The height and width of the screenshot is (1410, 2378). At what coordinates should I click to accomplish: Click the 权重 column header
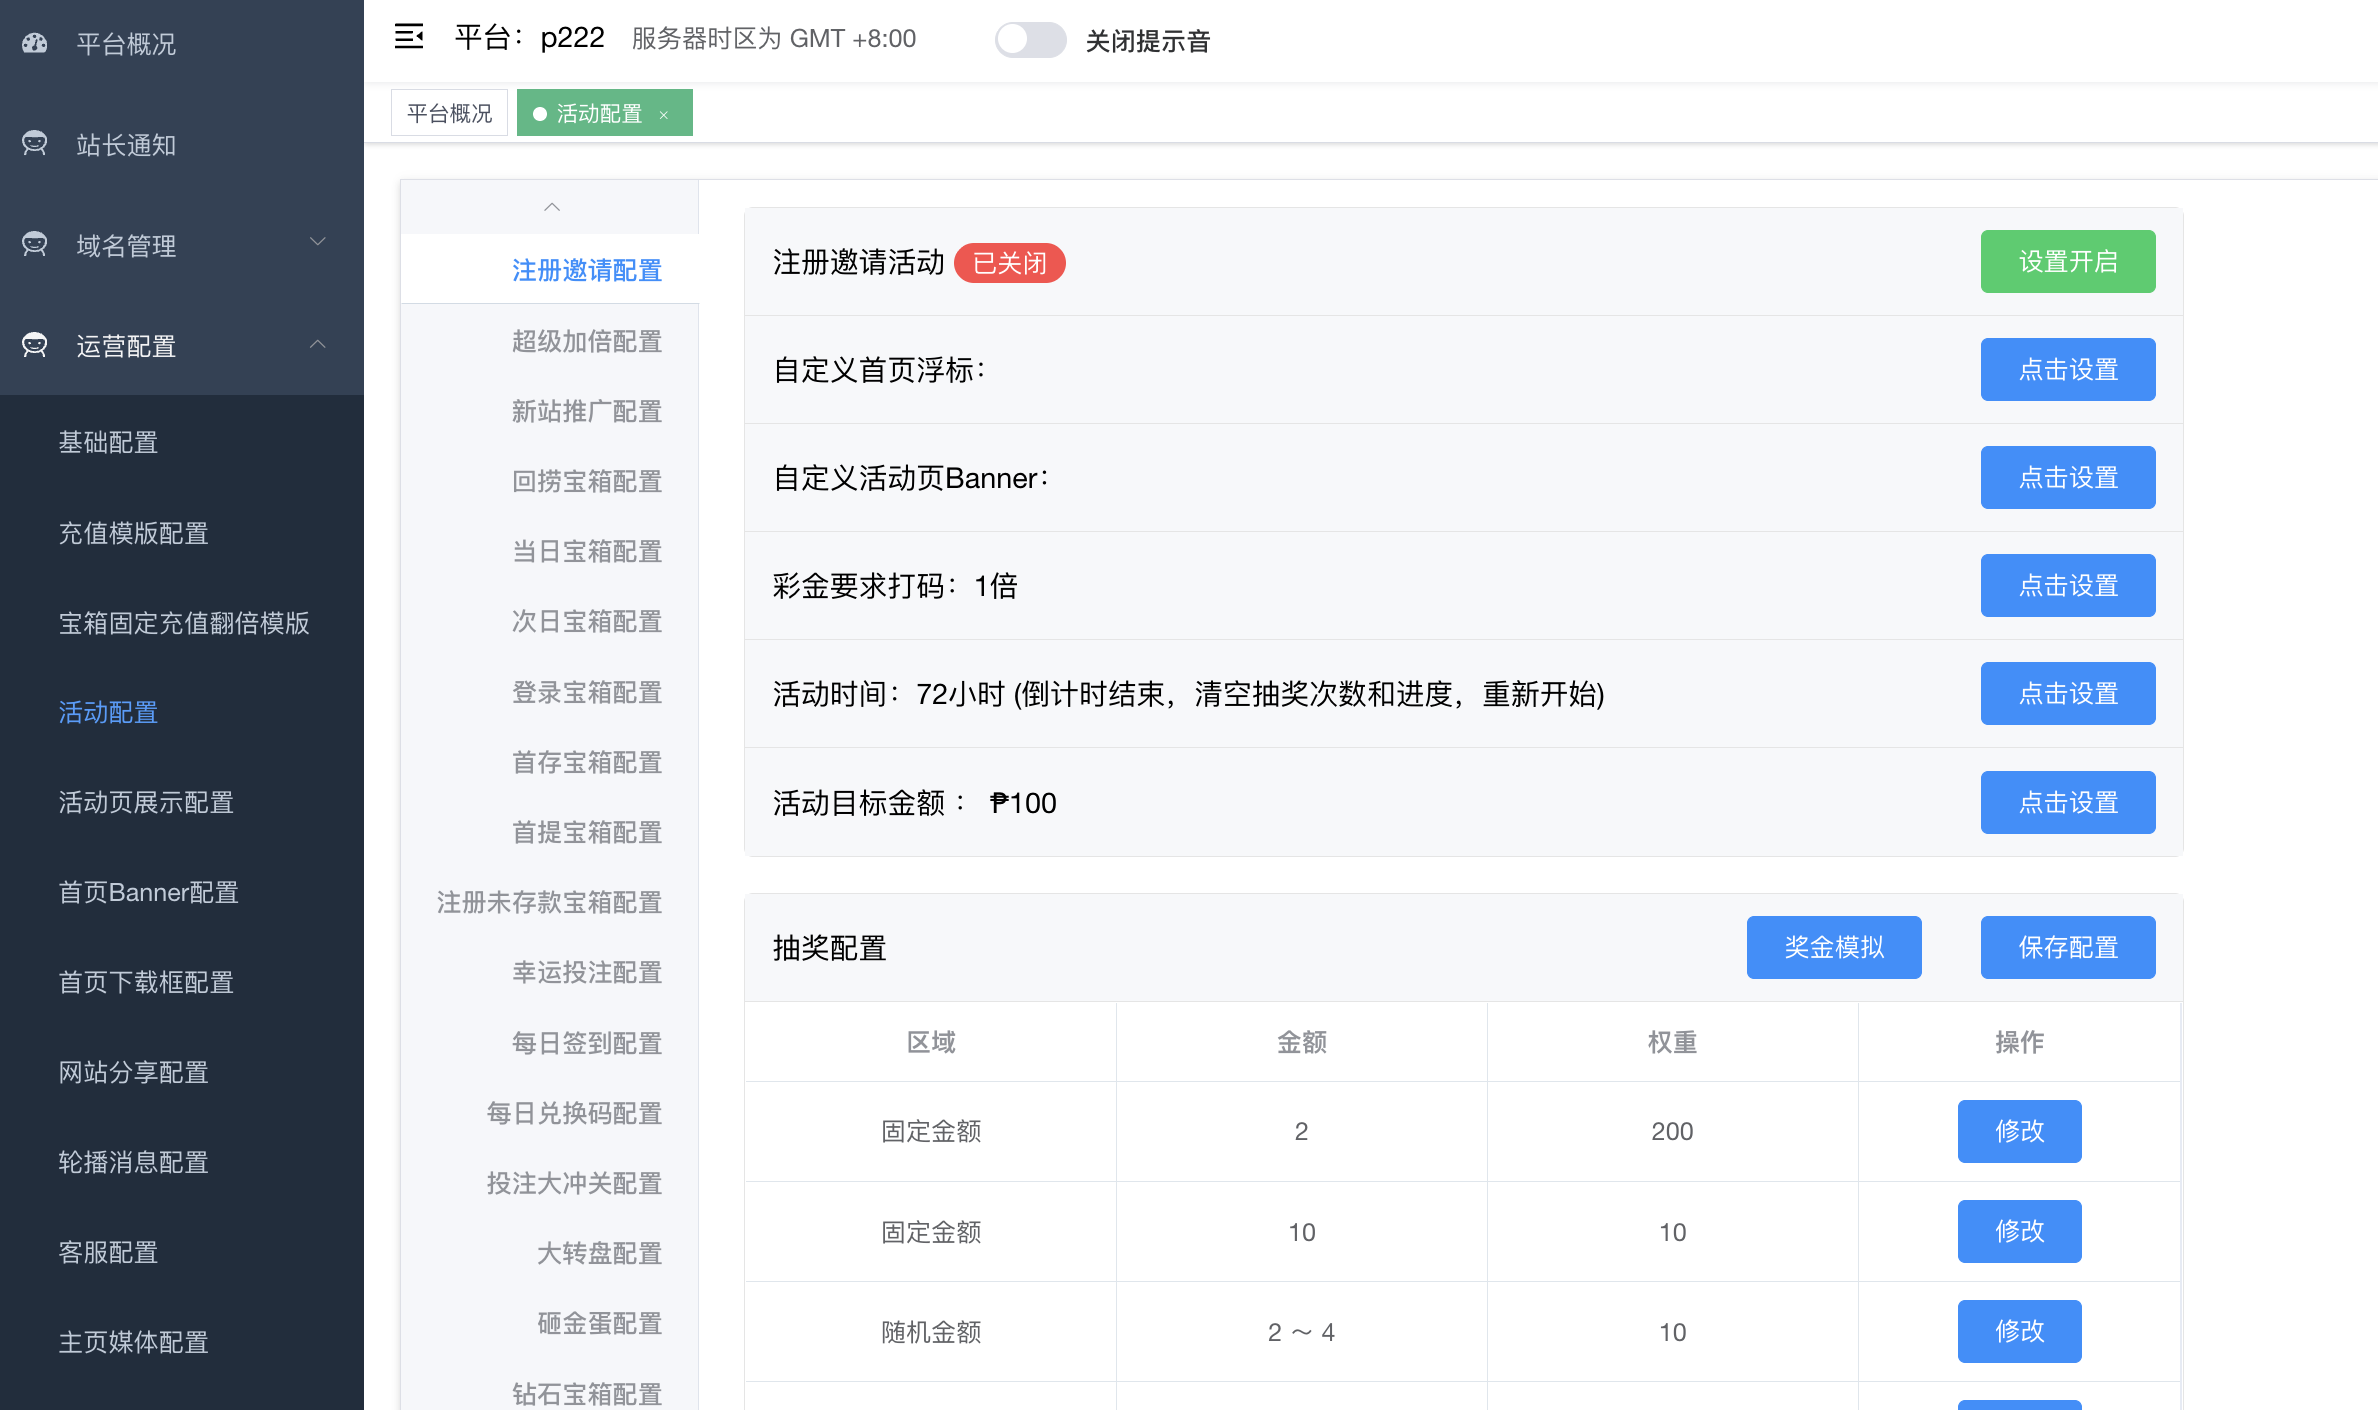(x=1673, y=1042)
